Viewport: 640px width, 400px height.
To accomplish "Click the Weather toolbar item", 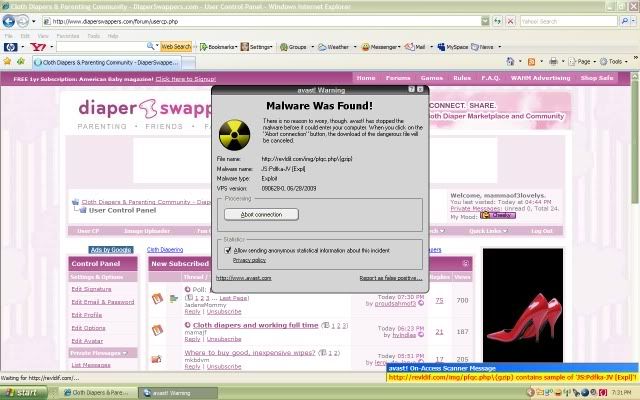I will [333, 47].
